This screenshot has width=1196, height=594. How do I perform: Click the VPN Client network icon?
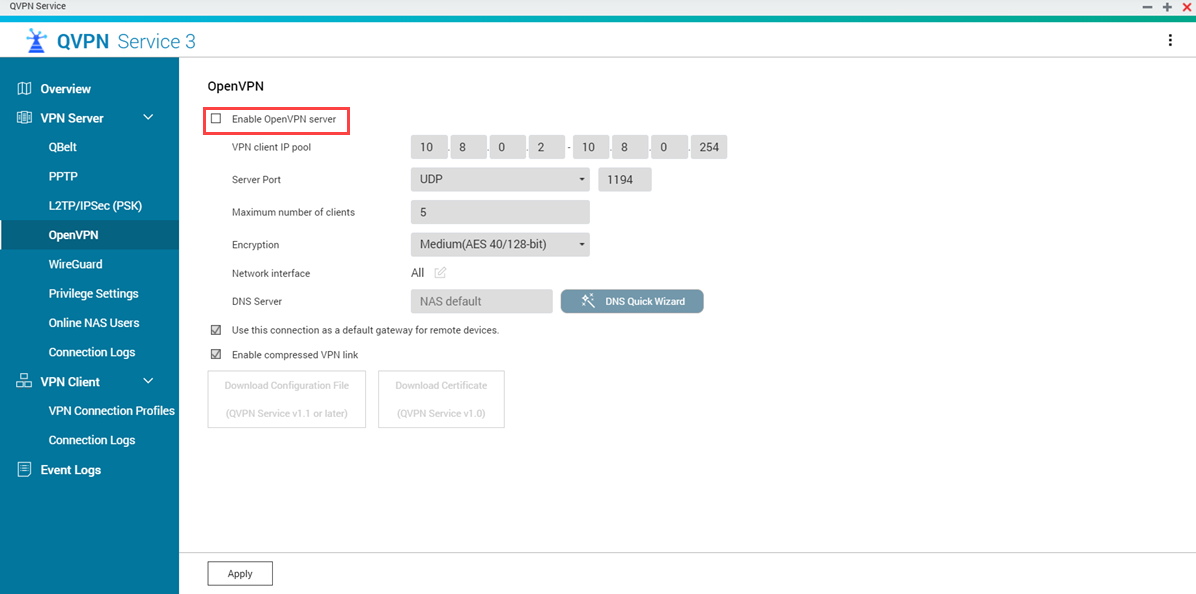click(24, 381)
